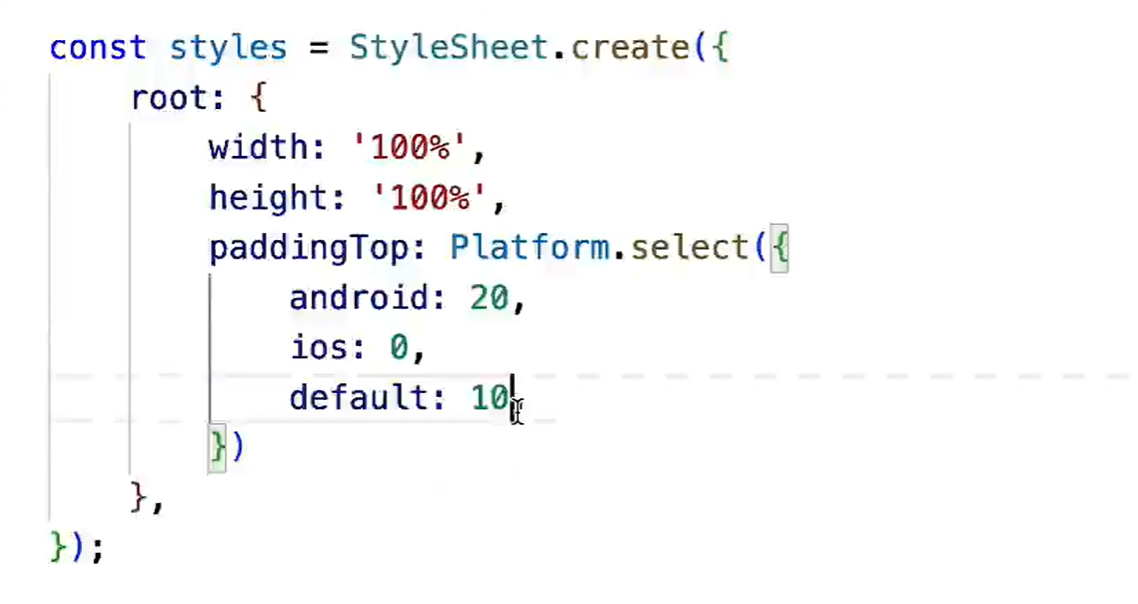
Task: Click the final '});' line
Action: tap(77, 547)
